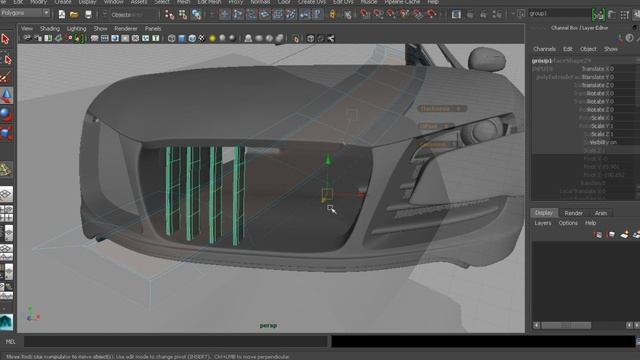640x360 pixels.
Task: Click the select by object type icon
Action: coord(182,15)
